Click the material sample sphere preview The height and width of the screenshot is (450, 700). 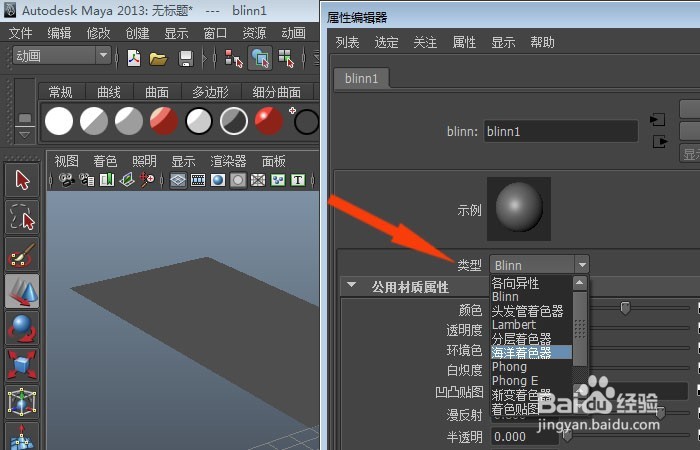tap(519, 208)
